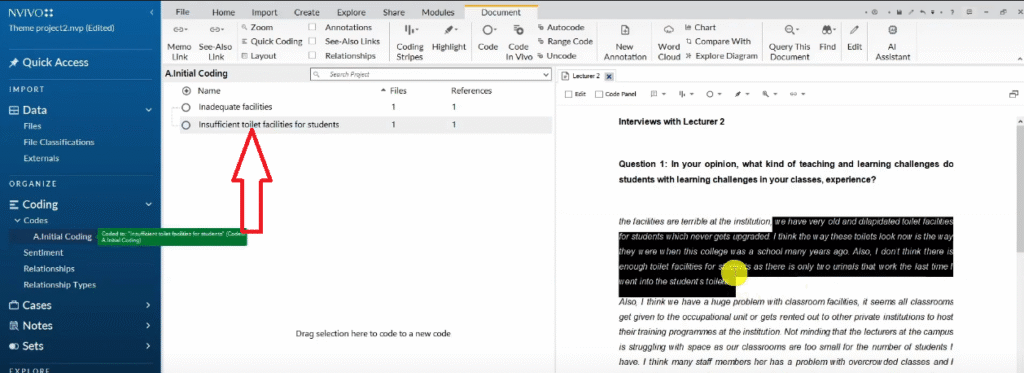Open File Classifications in sidebar

[59, 142]
